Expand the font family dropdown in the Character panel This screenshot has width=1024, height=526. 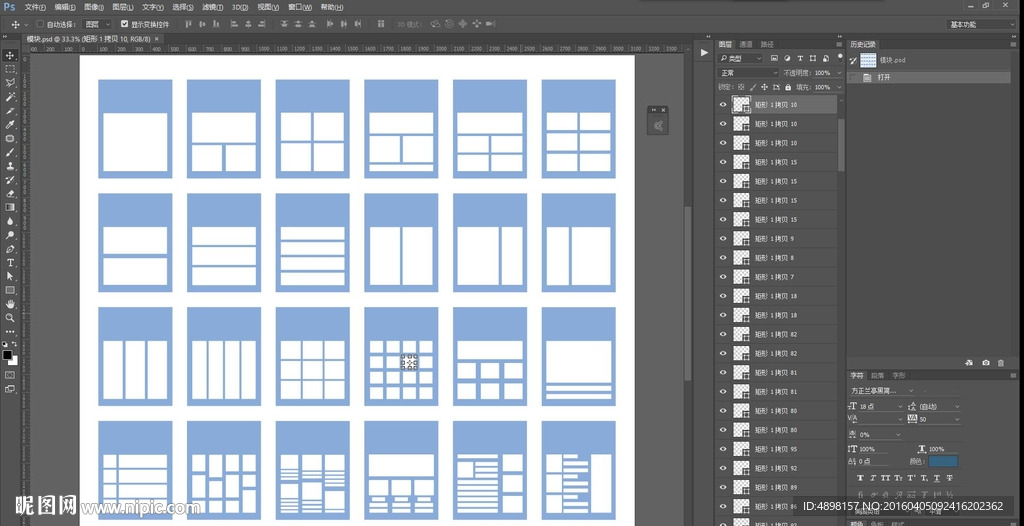[x=910, y=391]
